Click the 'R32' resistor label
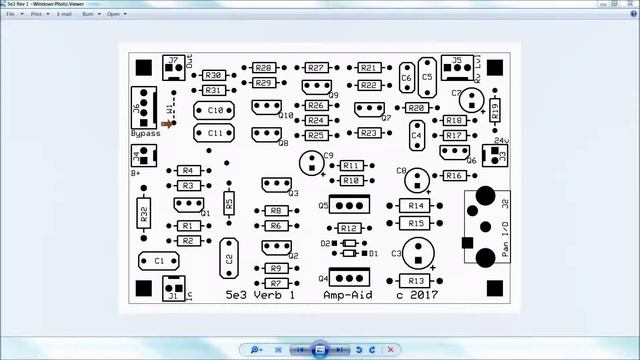The width and height of the screenshot is (640, 360). [x=144, y=213]
